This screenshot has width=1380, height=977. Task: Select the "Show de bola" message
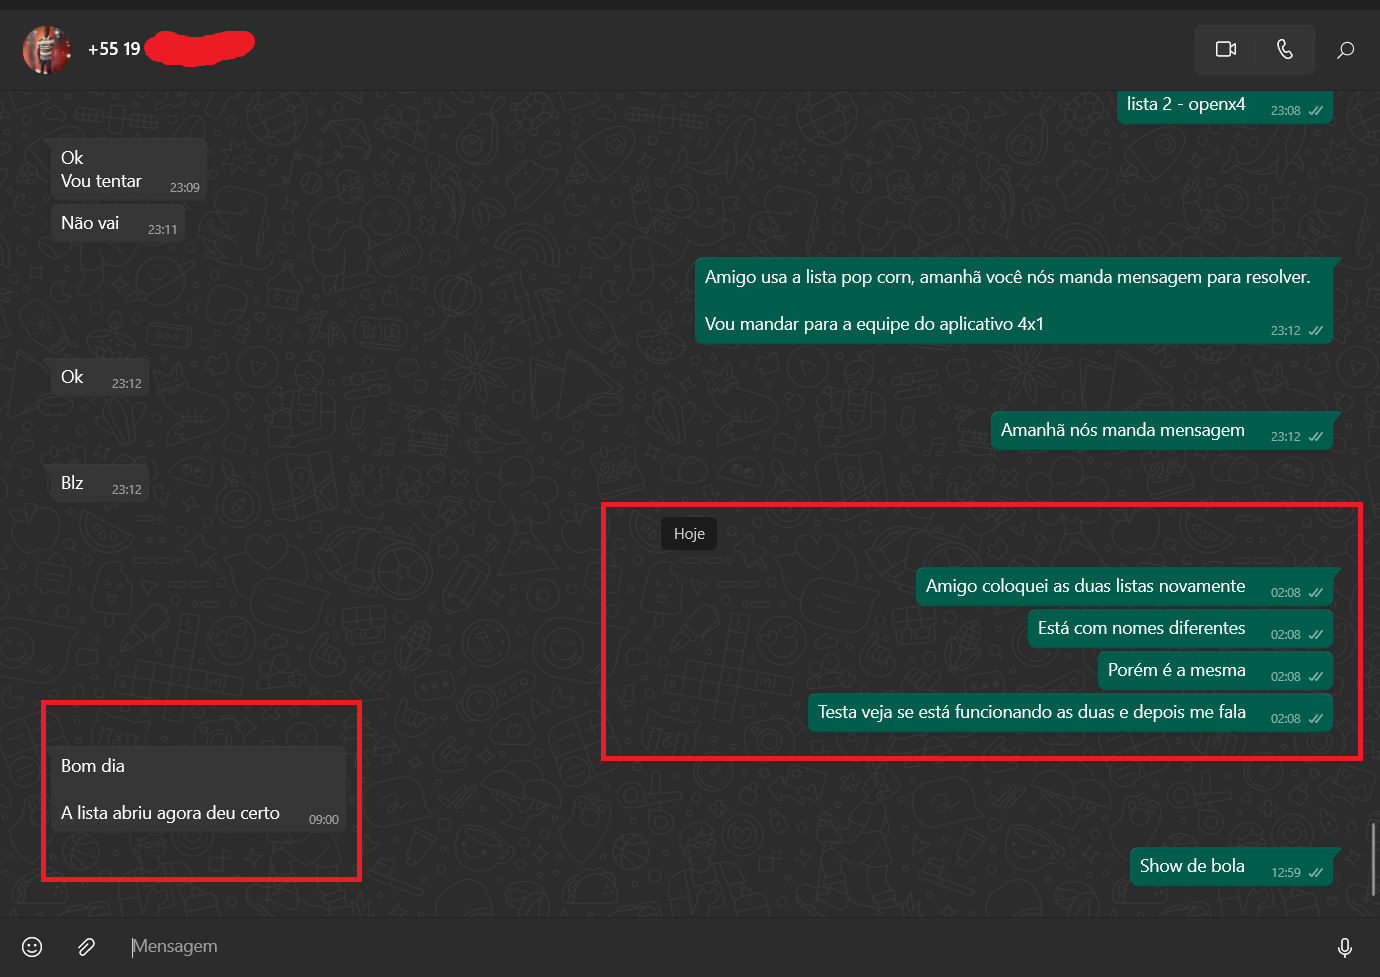(1192, 866)
